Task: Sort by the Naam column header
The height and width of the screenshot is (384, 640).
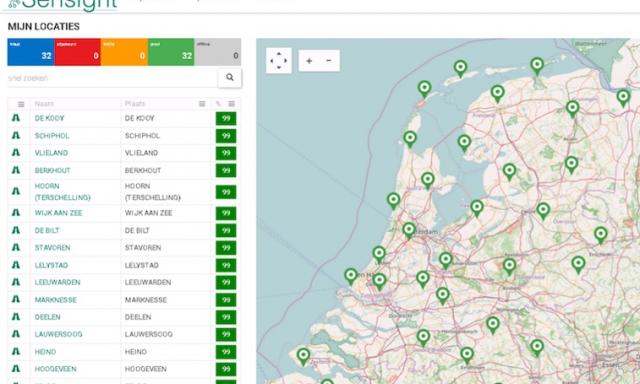Action: (x=44, y=104)
